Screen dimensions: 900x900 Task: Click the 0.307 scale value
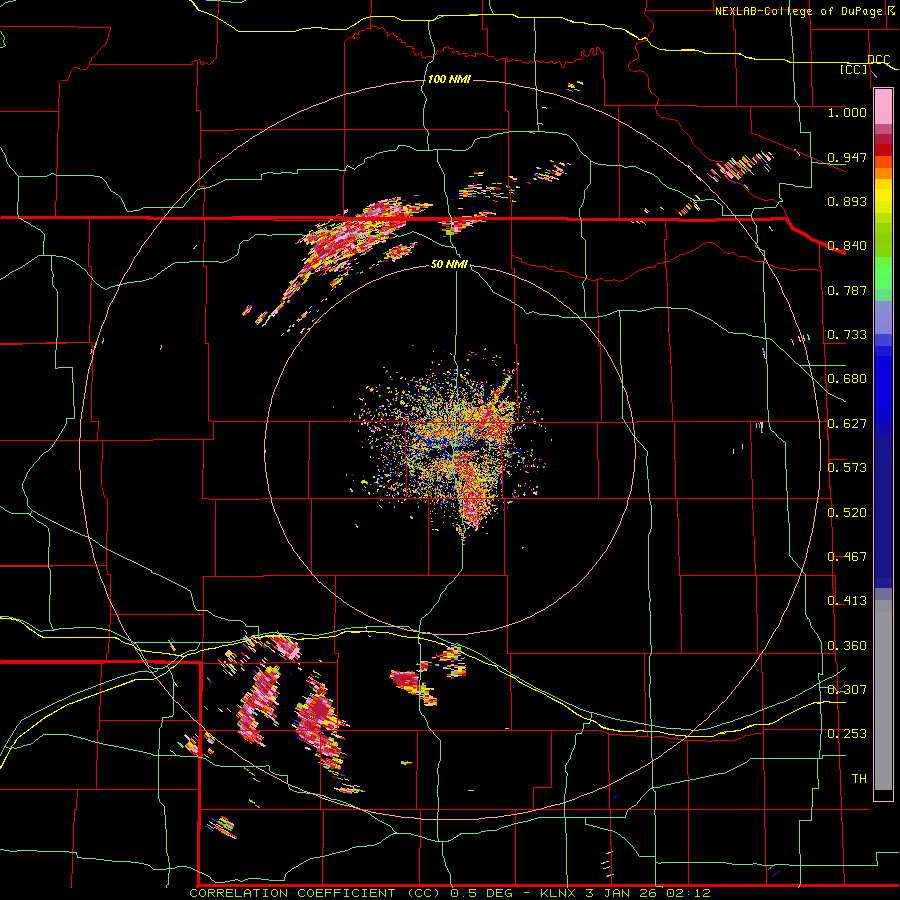pyautogui.click(x=847, y=690)
